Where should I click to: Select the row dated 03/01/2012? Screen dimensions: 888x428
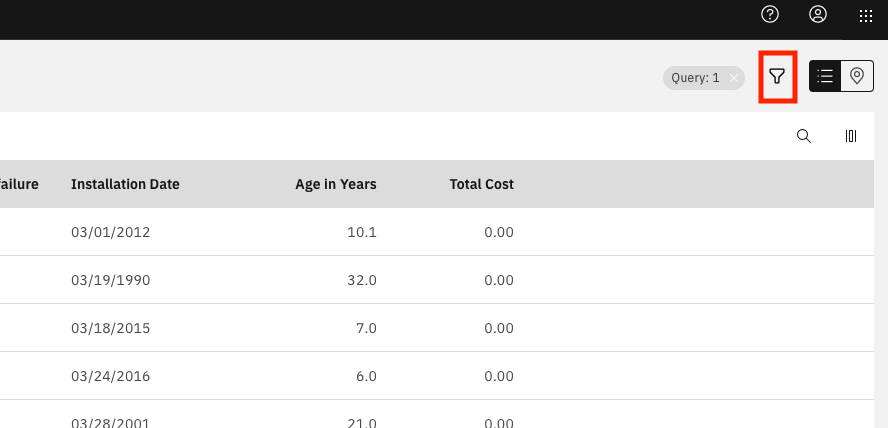point(437,232)
